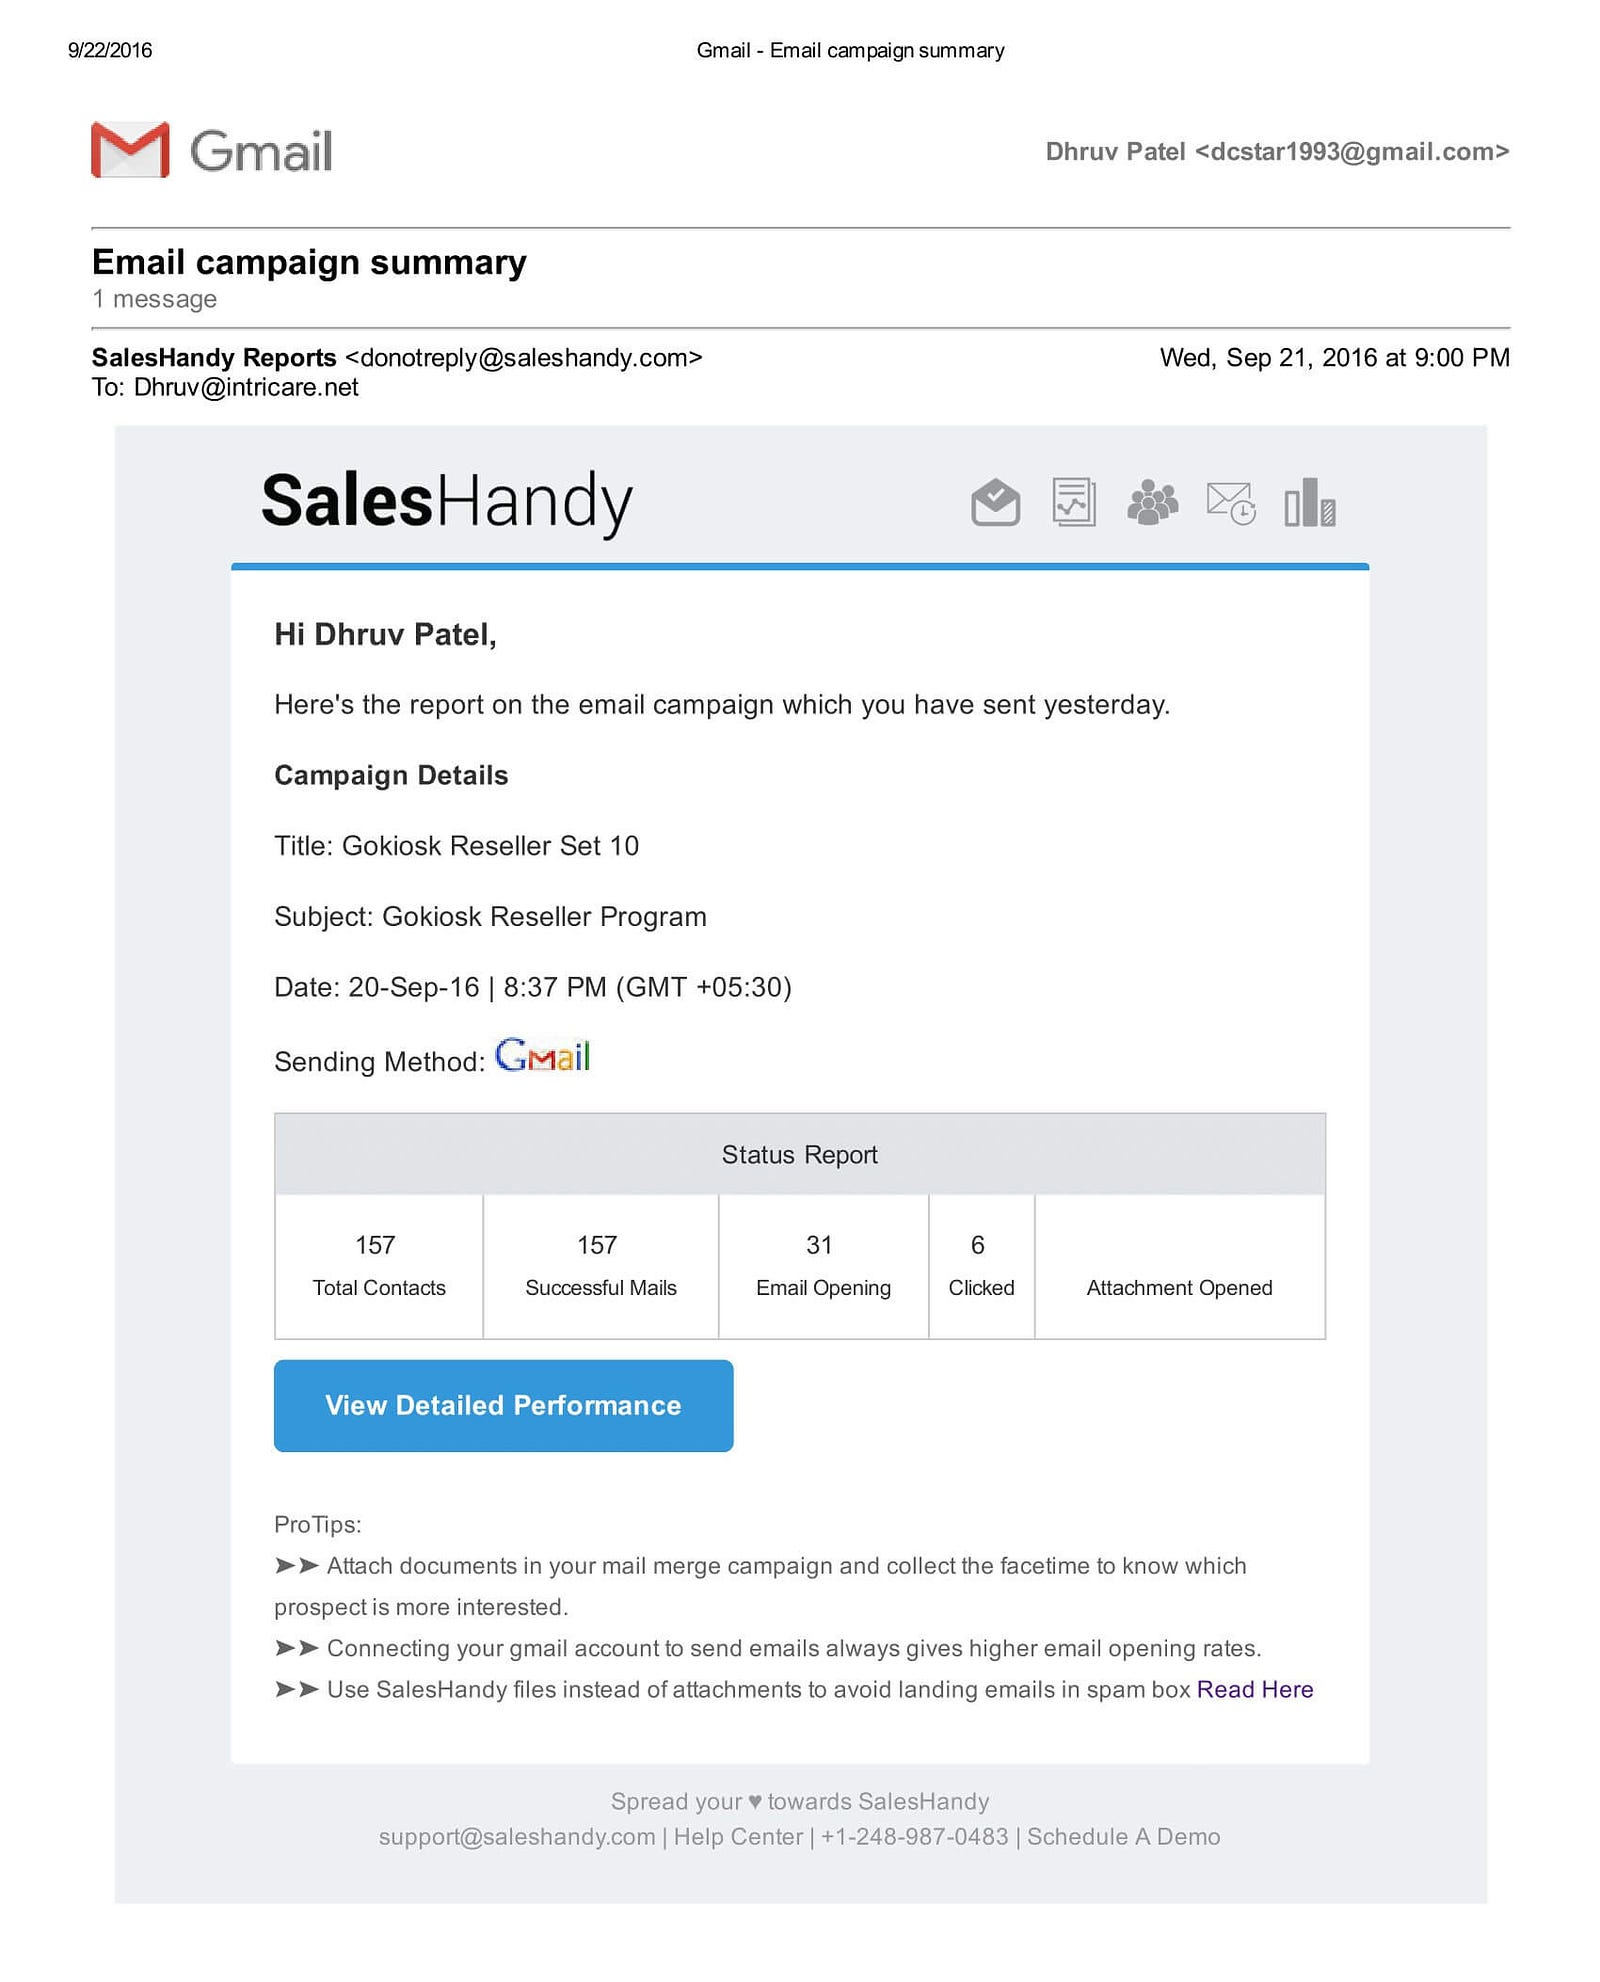Open the document analytics report icon
This screenshot has width=1600, height=1982.
(x=1073, y=502)
